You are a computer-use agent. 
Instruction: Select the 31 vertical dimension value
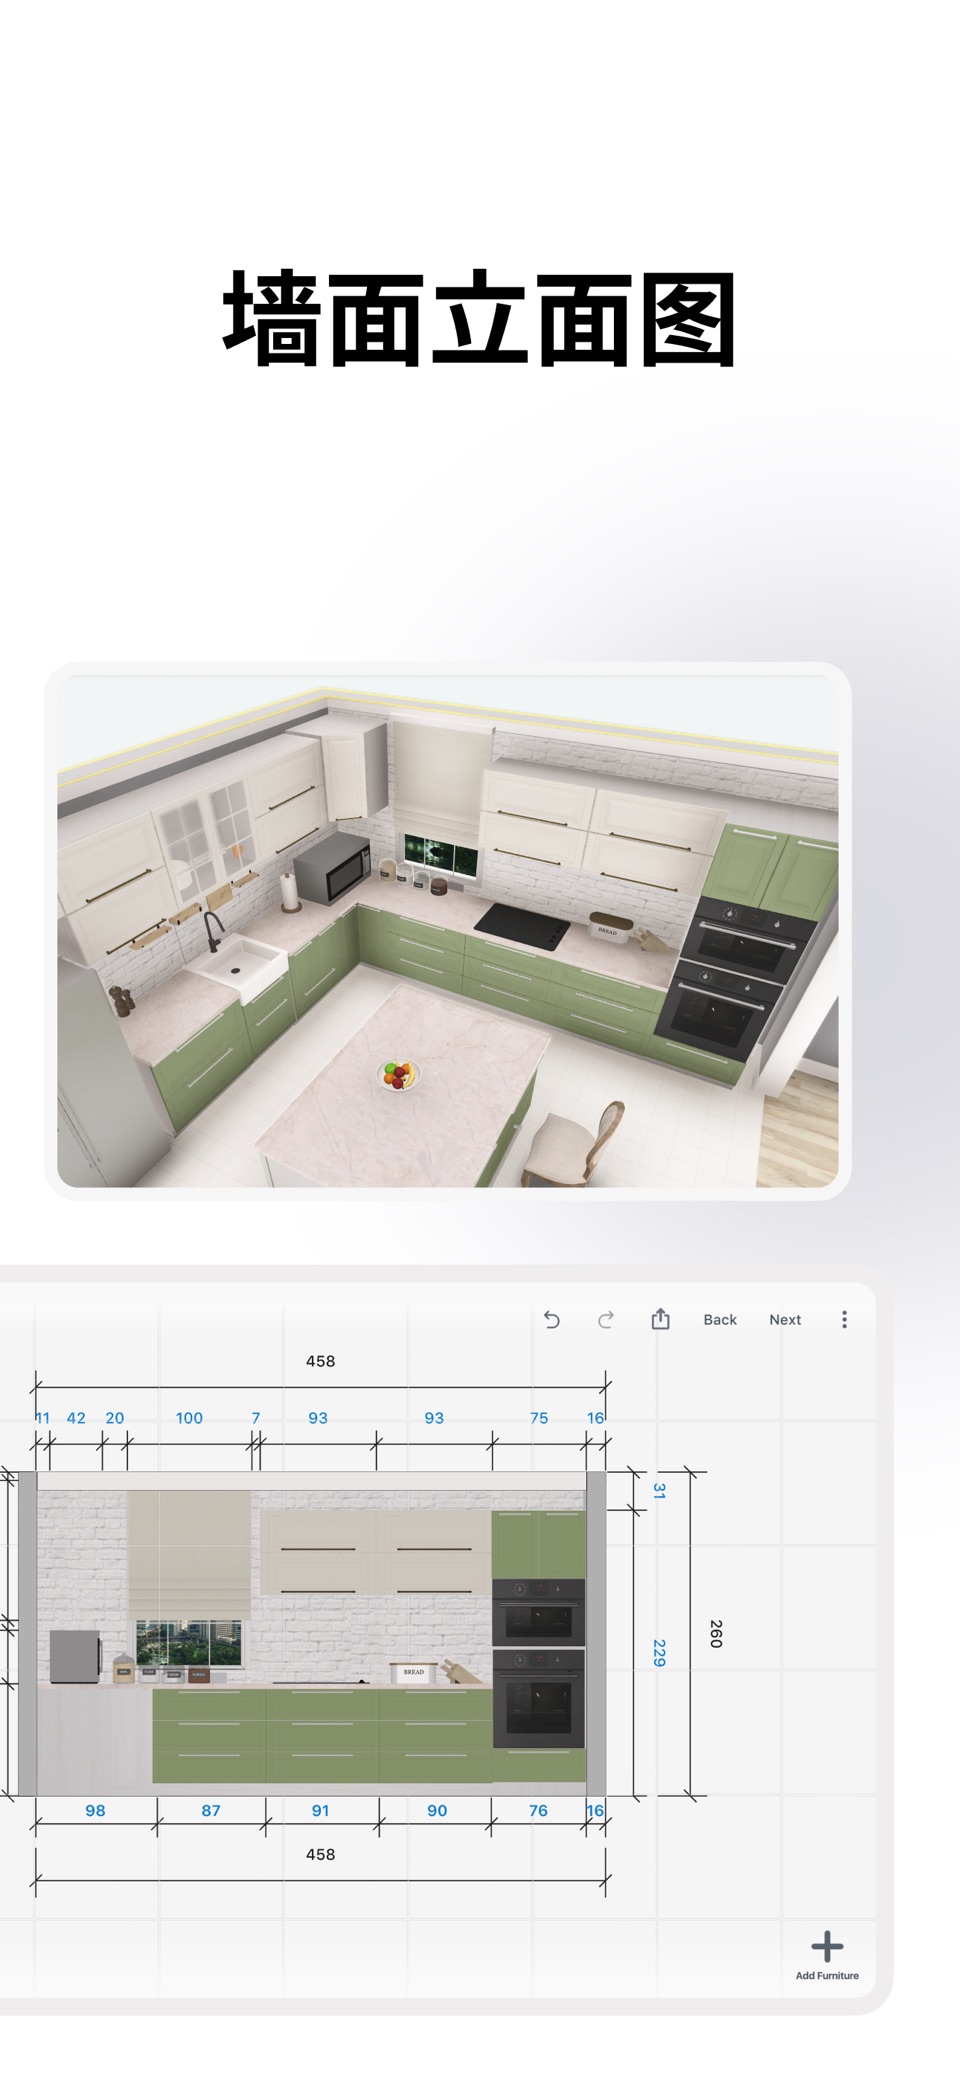coord(659,1490)
